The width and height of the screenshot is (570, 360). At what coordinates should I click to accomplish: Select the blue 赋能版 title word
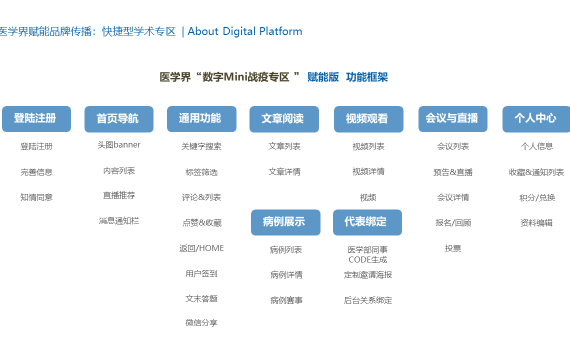click(x=323, y=77)
